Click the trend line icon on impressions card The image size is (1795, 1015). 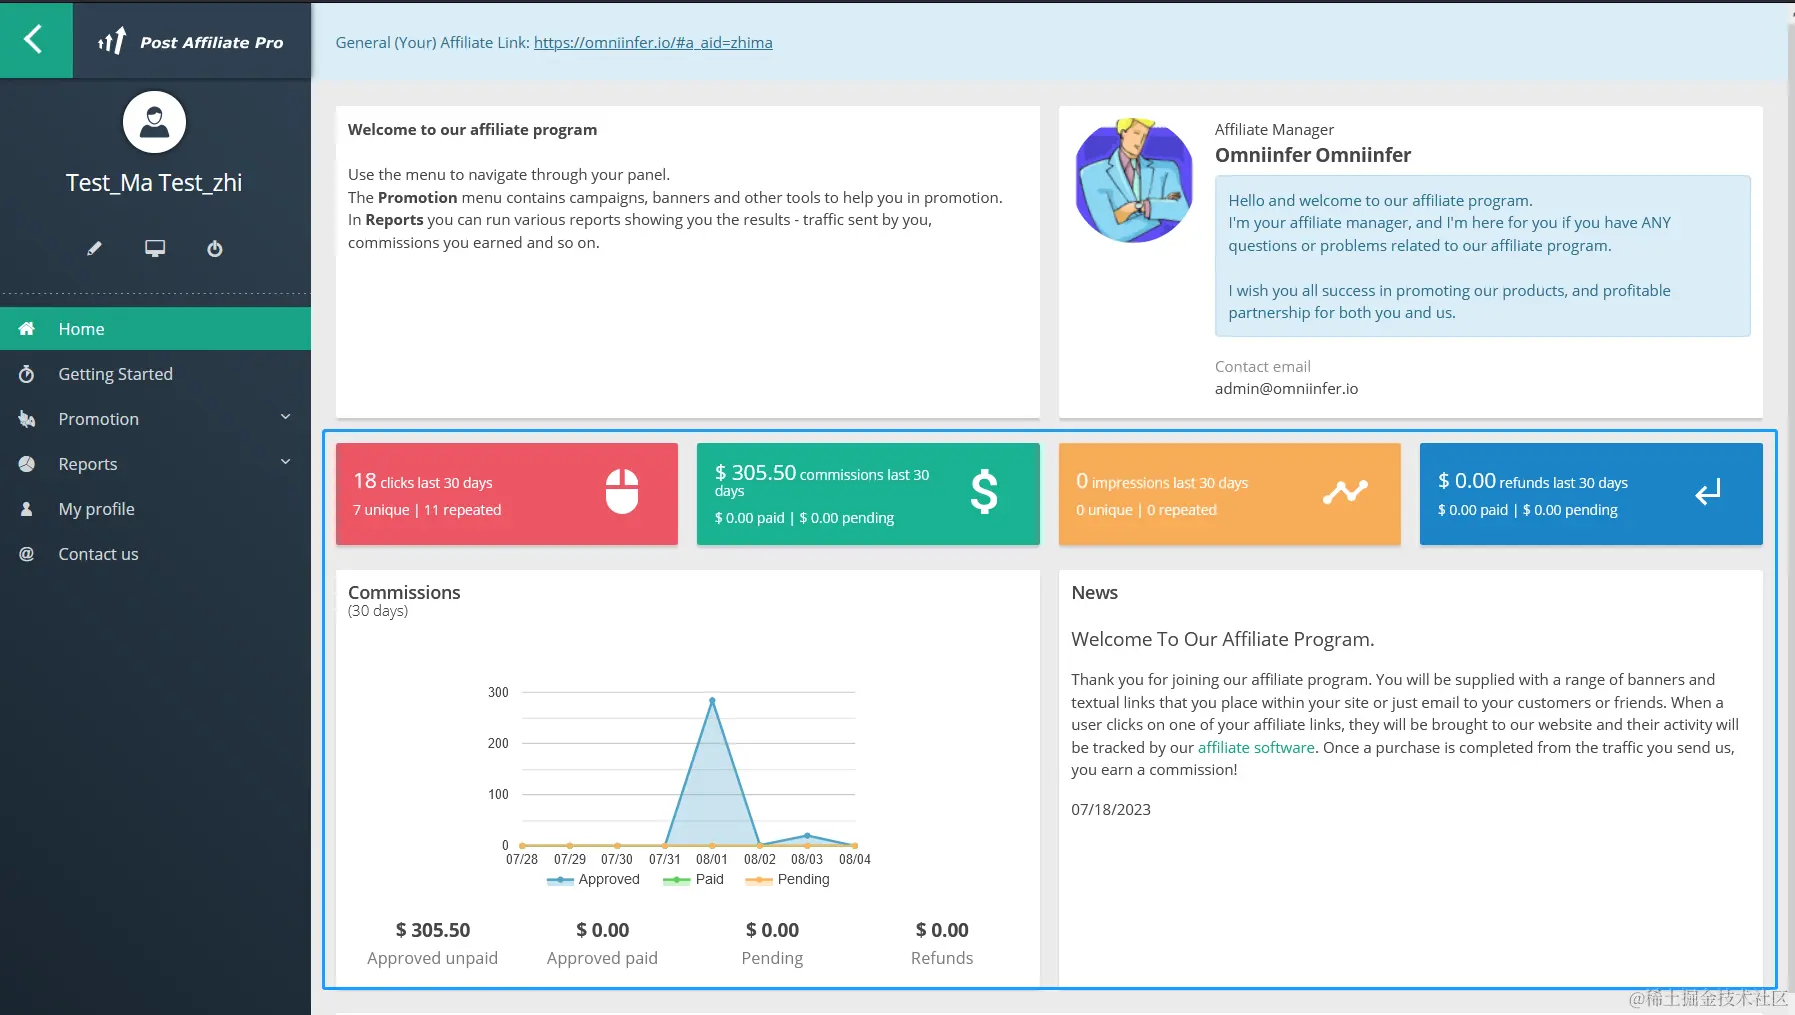coord(1345,491)
